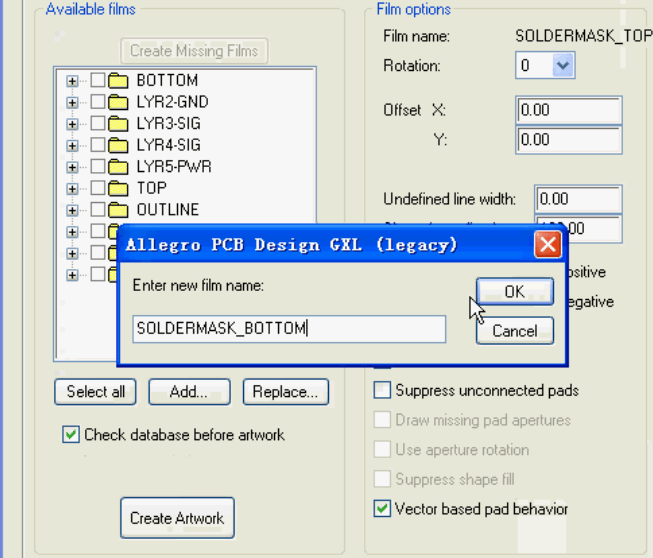653x558 pixels.
Task: Check the LYR4-SIG film checkbox
Action: 98,144
